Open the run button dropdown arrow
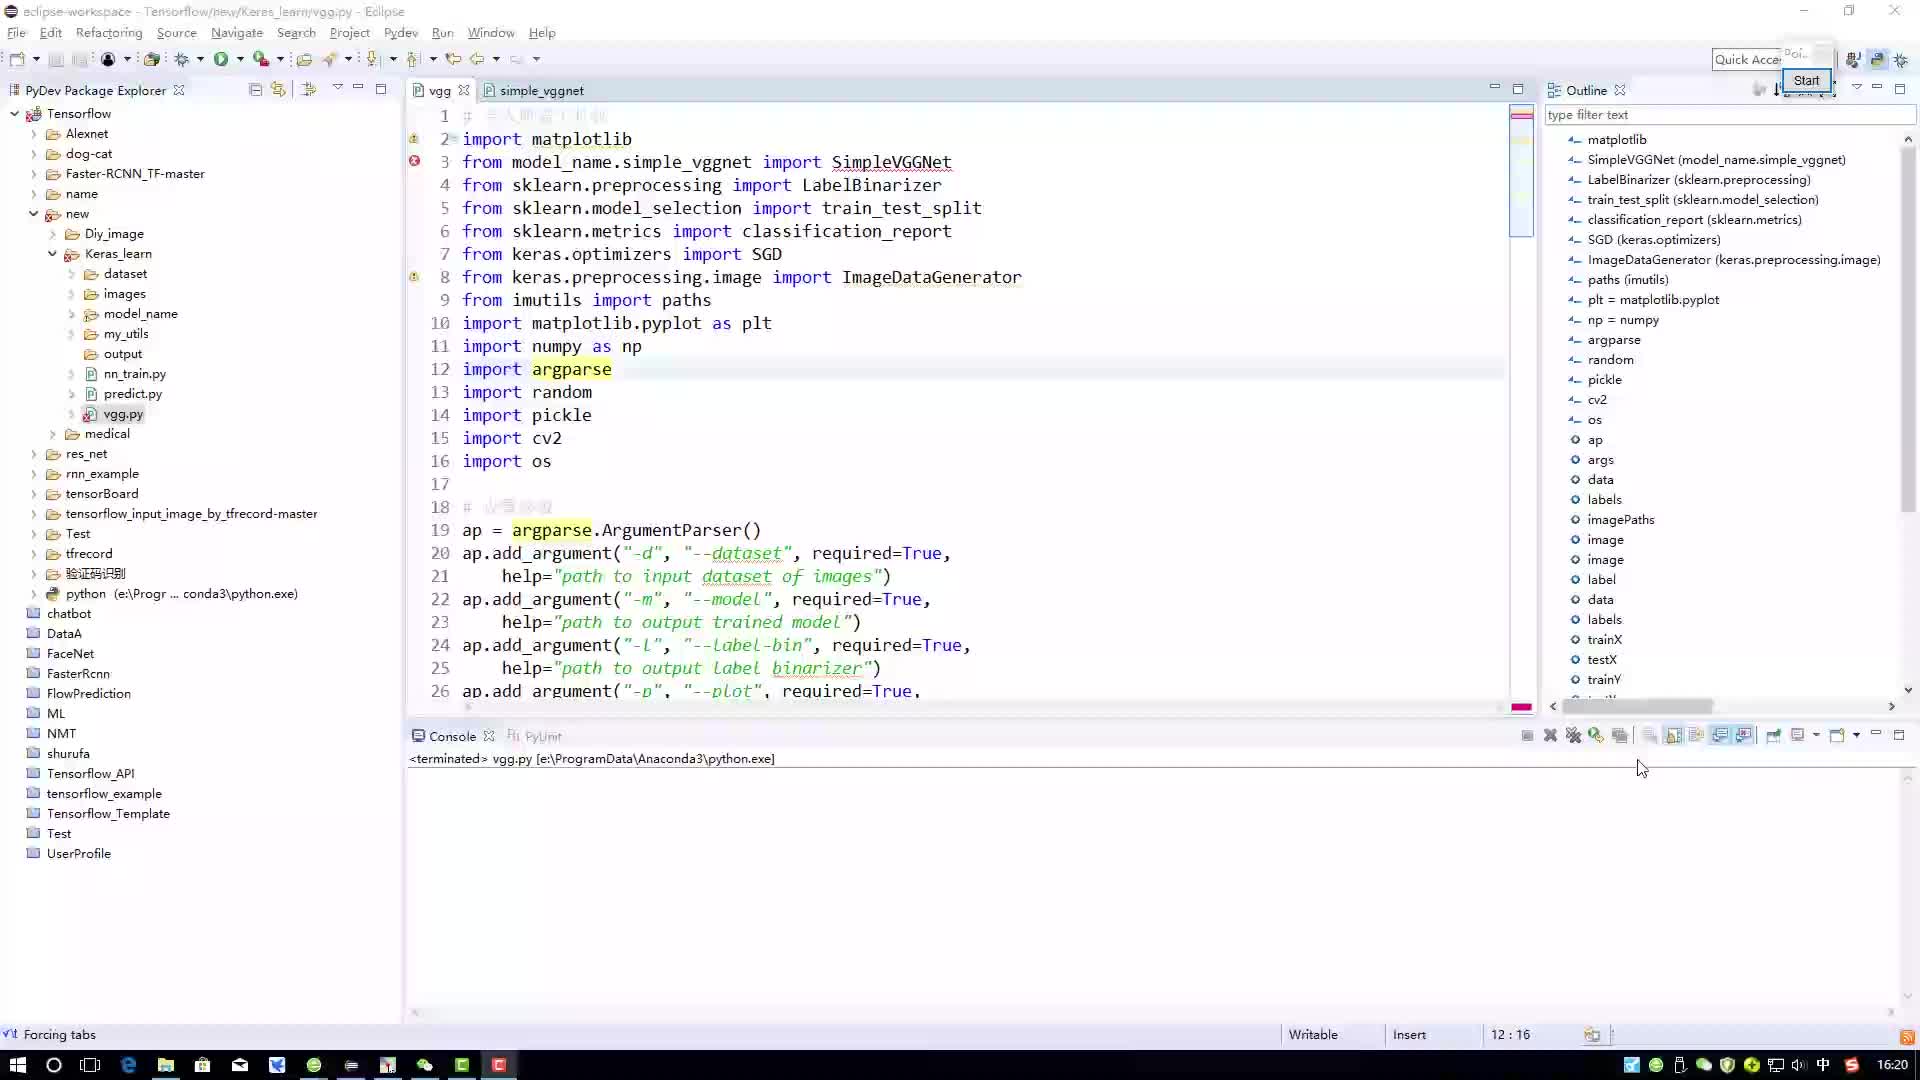The height and width of the screenshot is (1080, 1920). [x=240, y=59]
